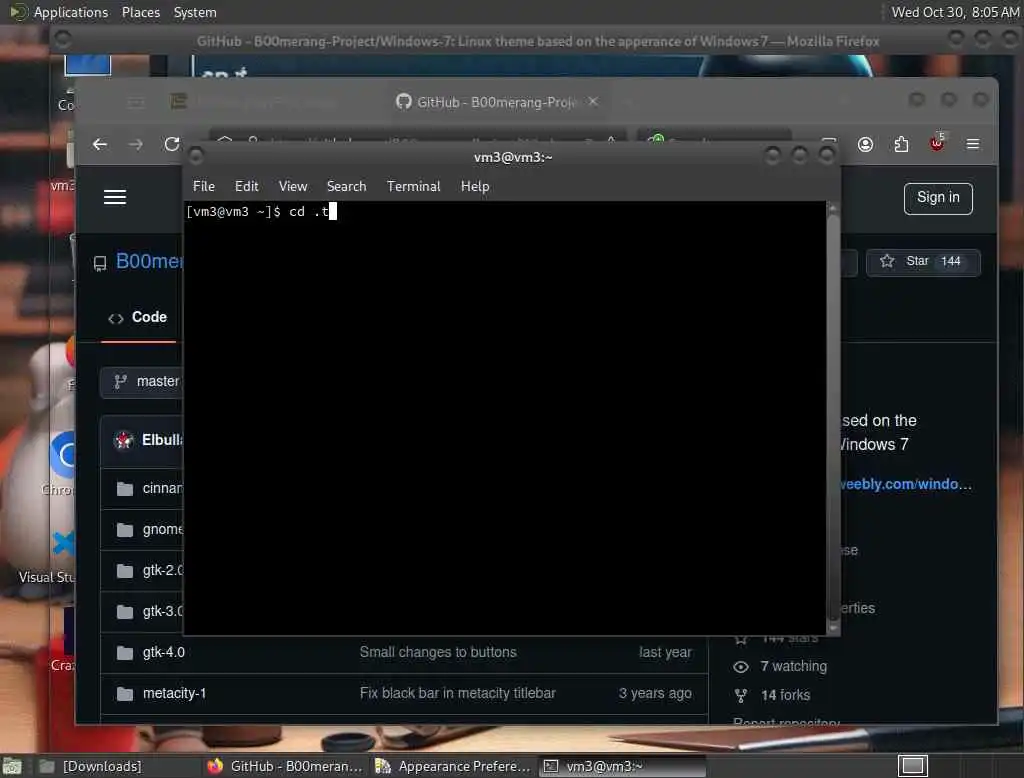This screenshot has width=1024, height=778.
Task: Open 'Fix black bar in metacity titlebar' commit
Action: click(457, 693)
